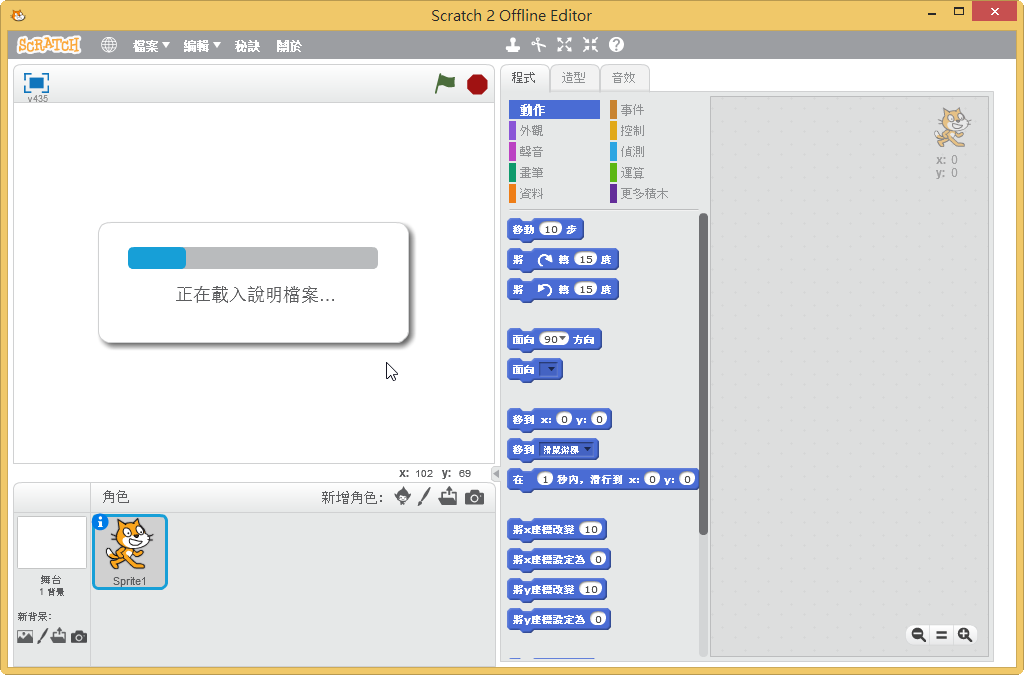This screenshot has height=675, width=1024.
Task: Click the stage mouse x: 102 readout
Action: (416, 473)
